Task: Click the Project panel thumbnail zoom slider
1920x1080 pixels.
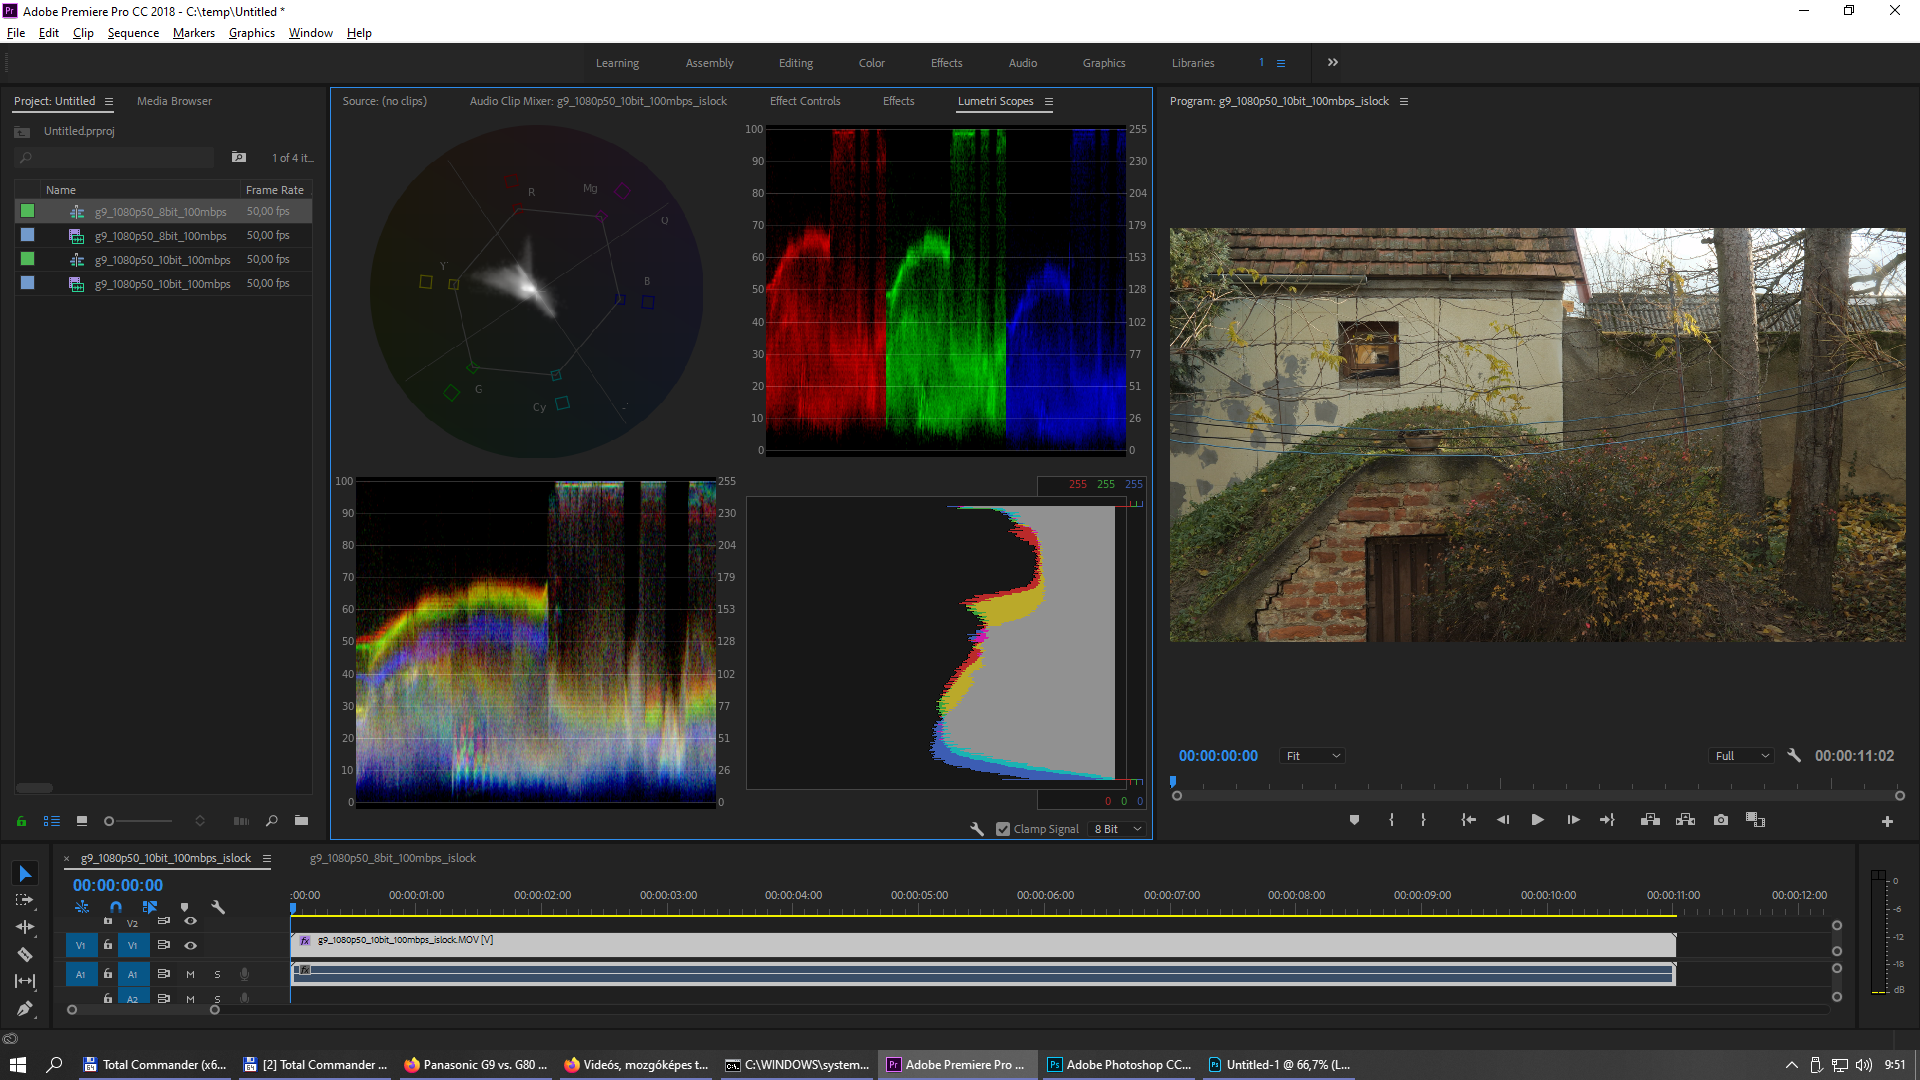Action: [110, 821]
